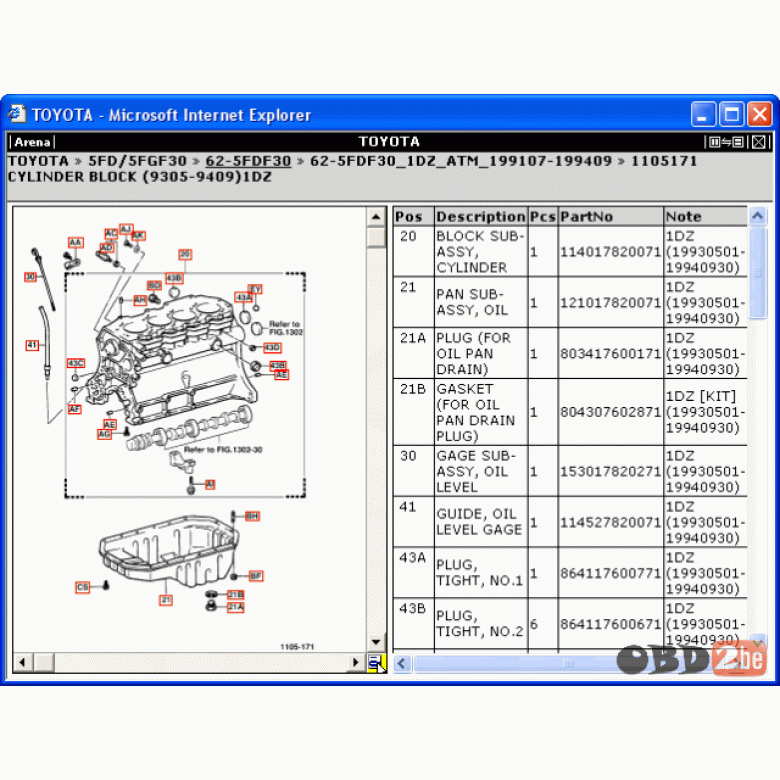
Task: Click callout 43D in the diagram
Action: 272,347
